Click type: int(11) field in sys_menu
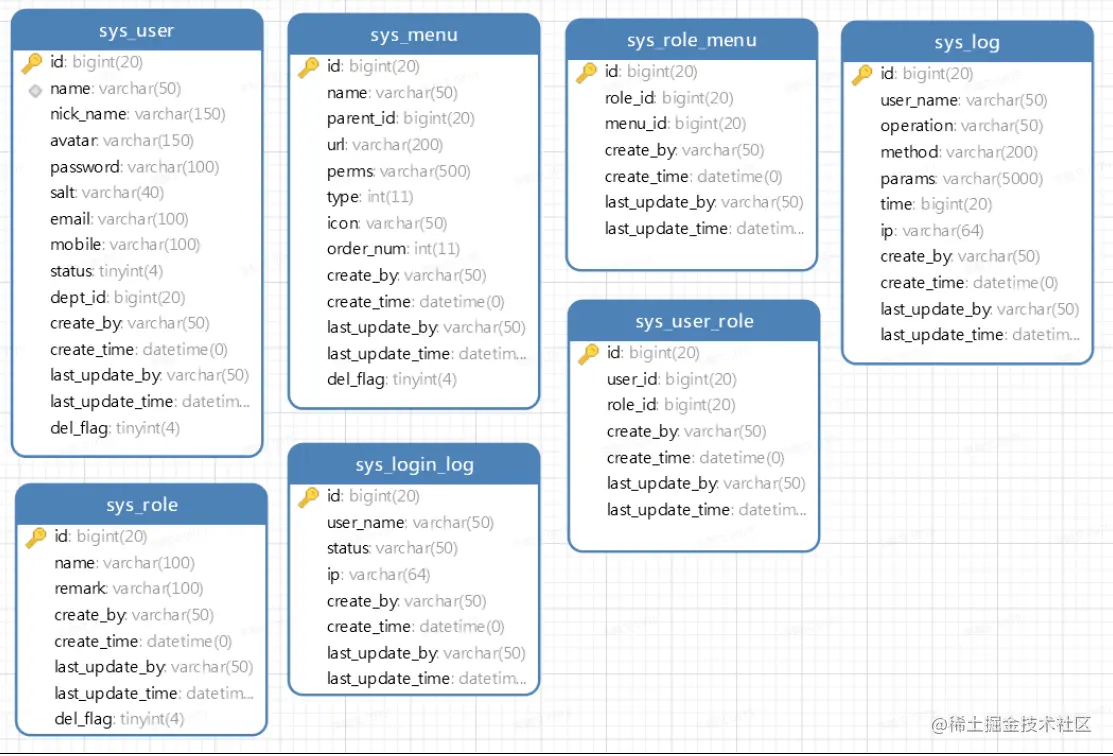 pyautogui.click(x=371, y=197)
